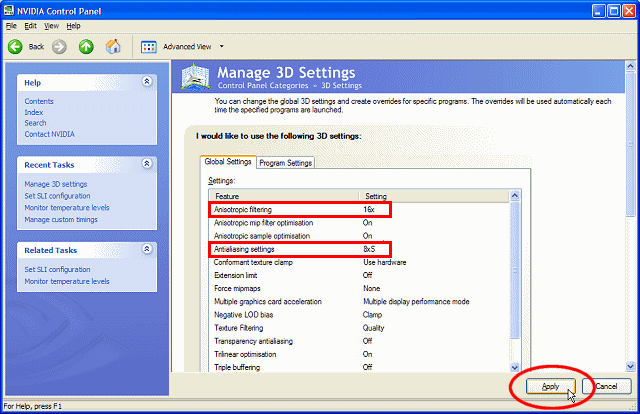Select the Texture Filtering row
Viewport: 640px width, 414px height.
point(359,328)
